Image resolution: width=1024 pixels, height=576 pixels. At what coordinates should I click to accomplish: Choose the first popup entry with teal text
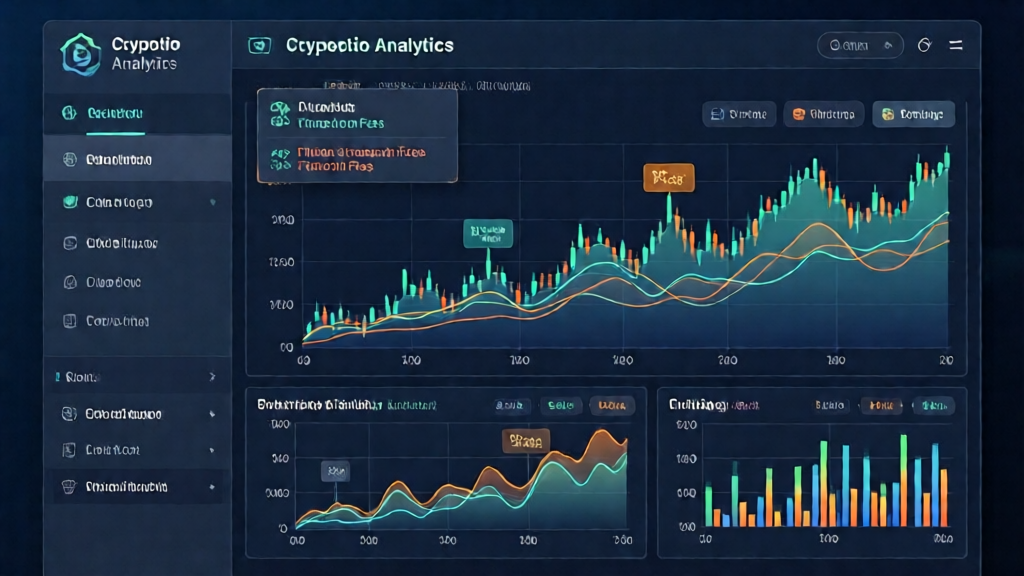click(x=357, y=114)
